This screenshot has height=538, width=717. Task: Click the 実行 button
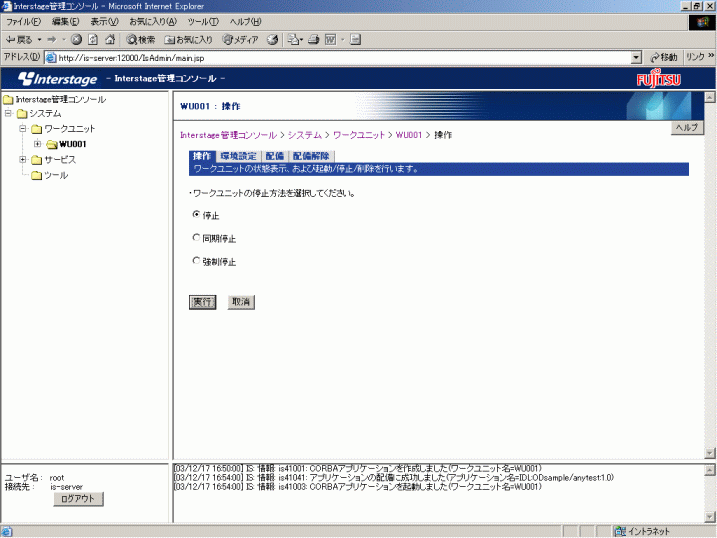point(202,302)
